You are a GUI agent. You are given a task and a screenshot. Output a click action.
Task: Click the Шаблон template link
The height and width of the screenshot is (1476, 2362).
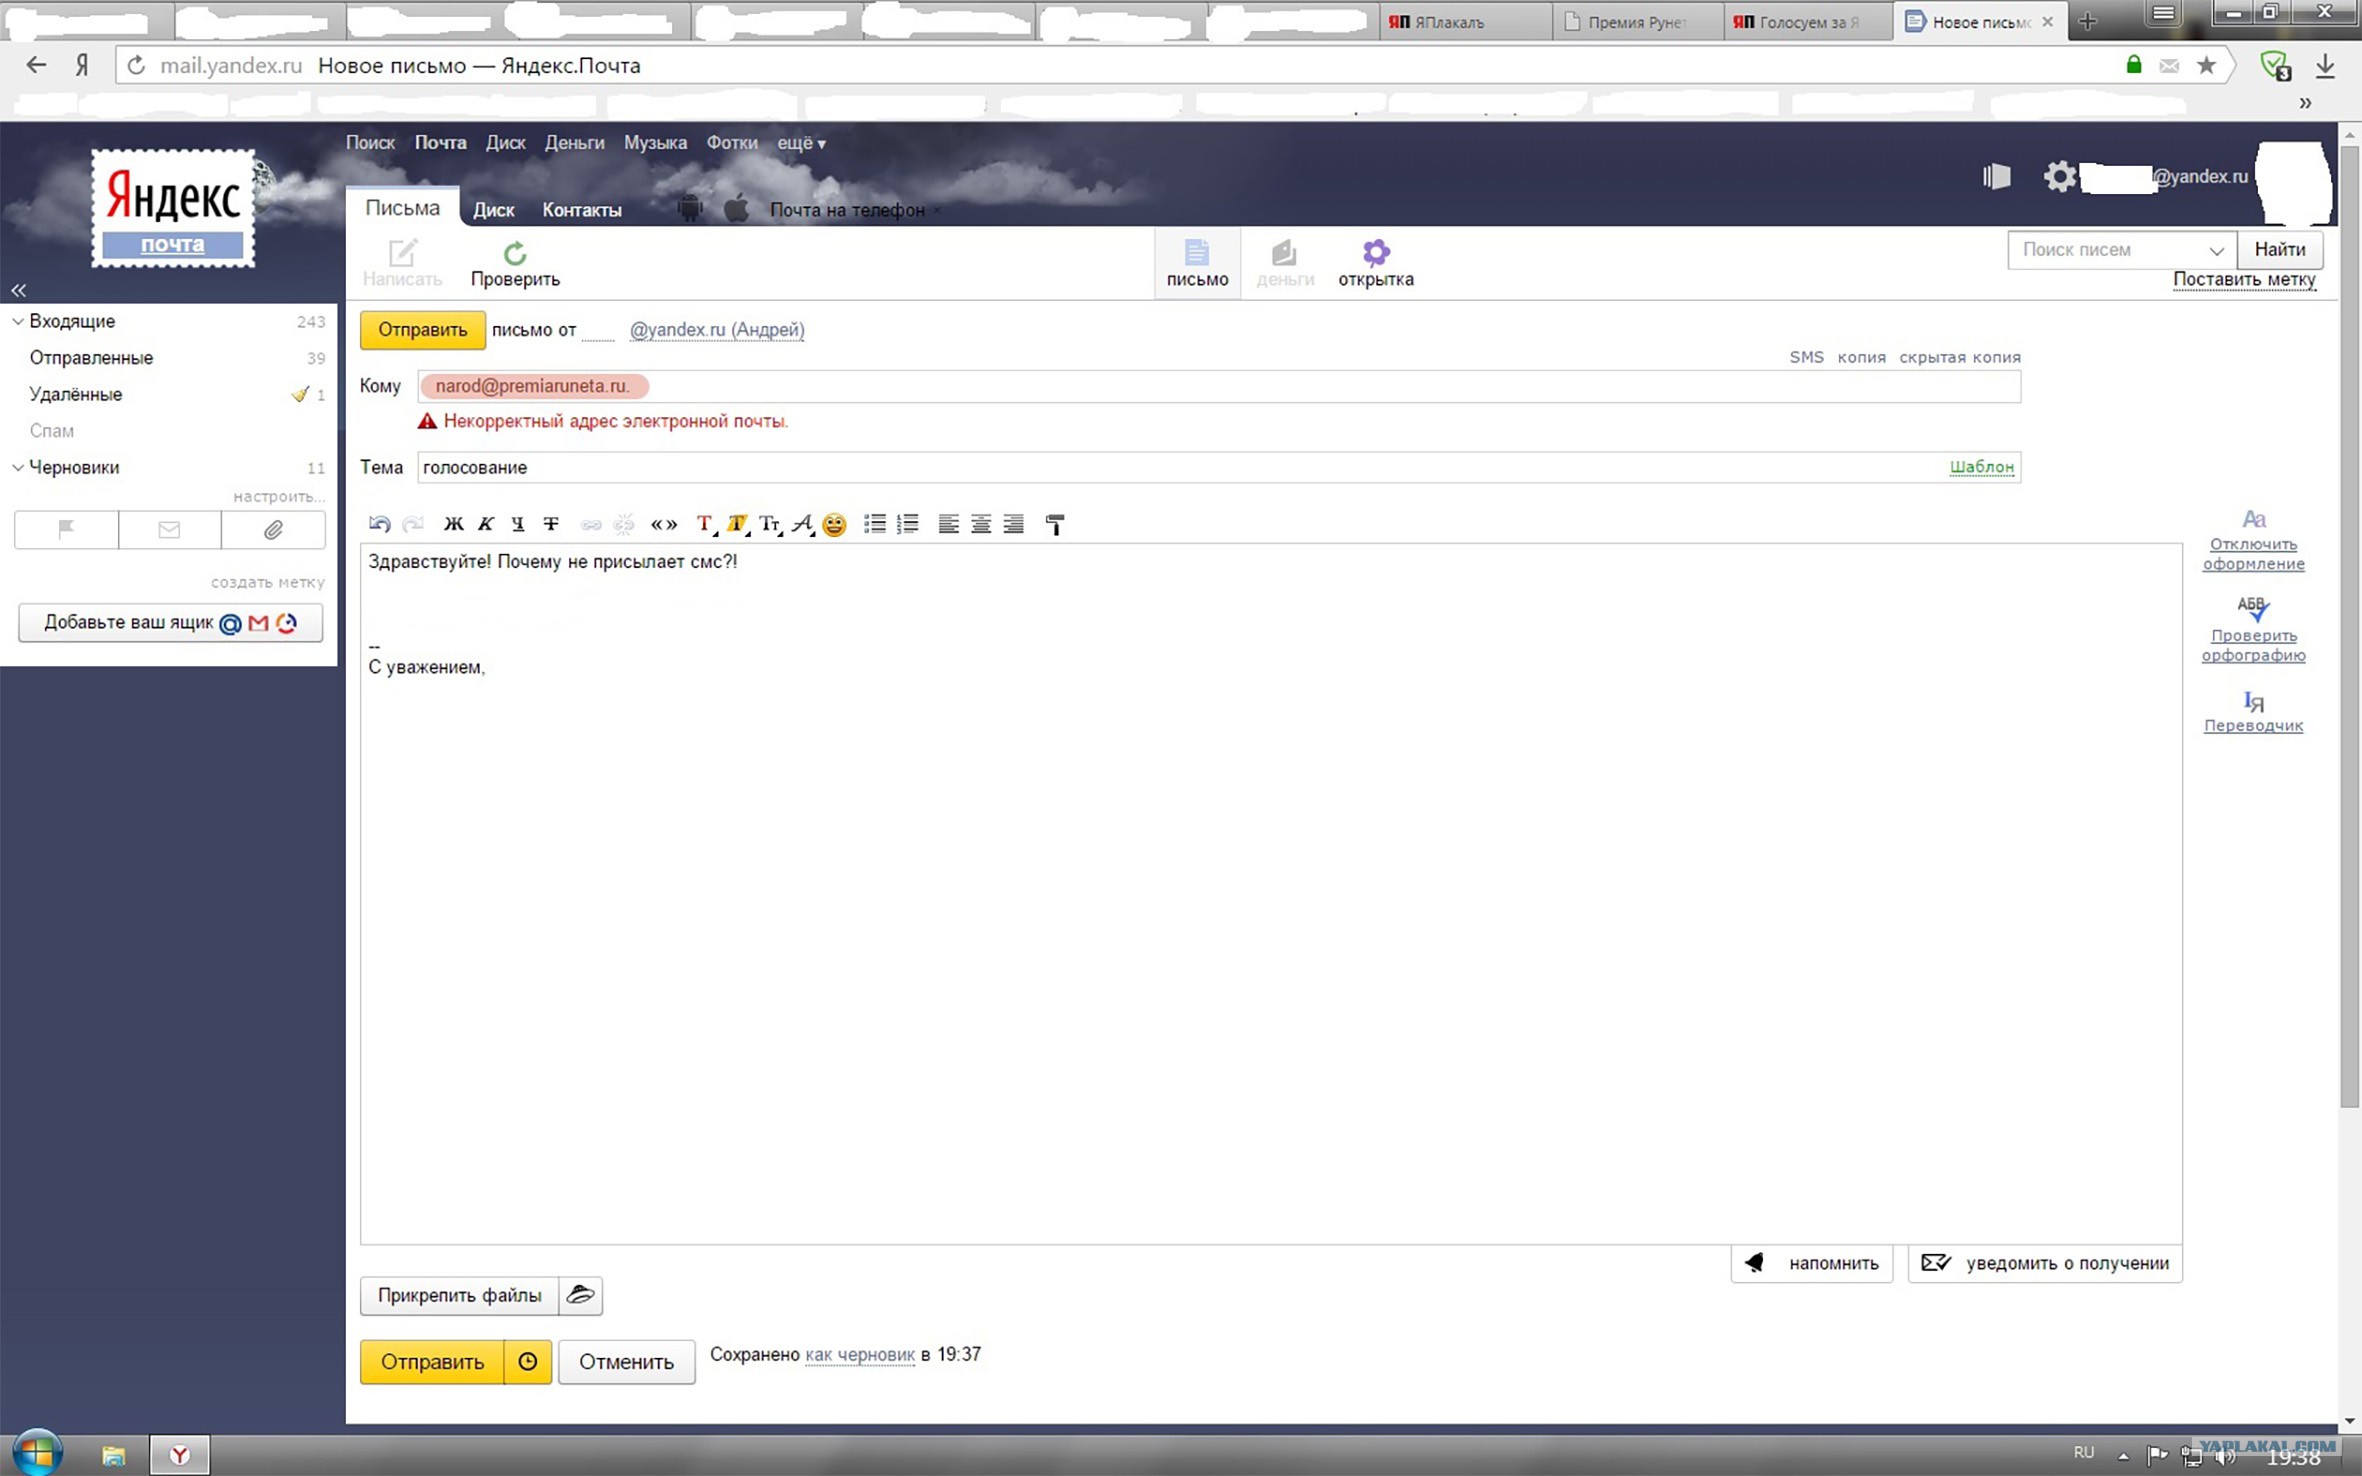1981,467
